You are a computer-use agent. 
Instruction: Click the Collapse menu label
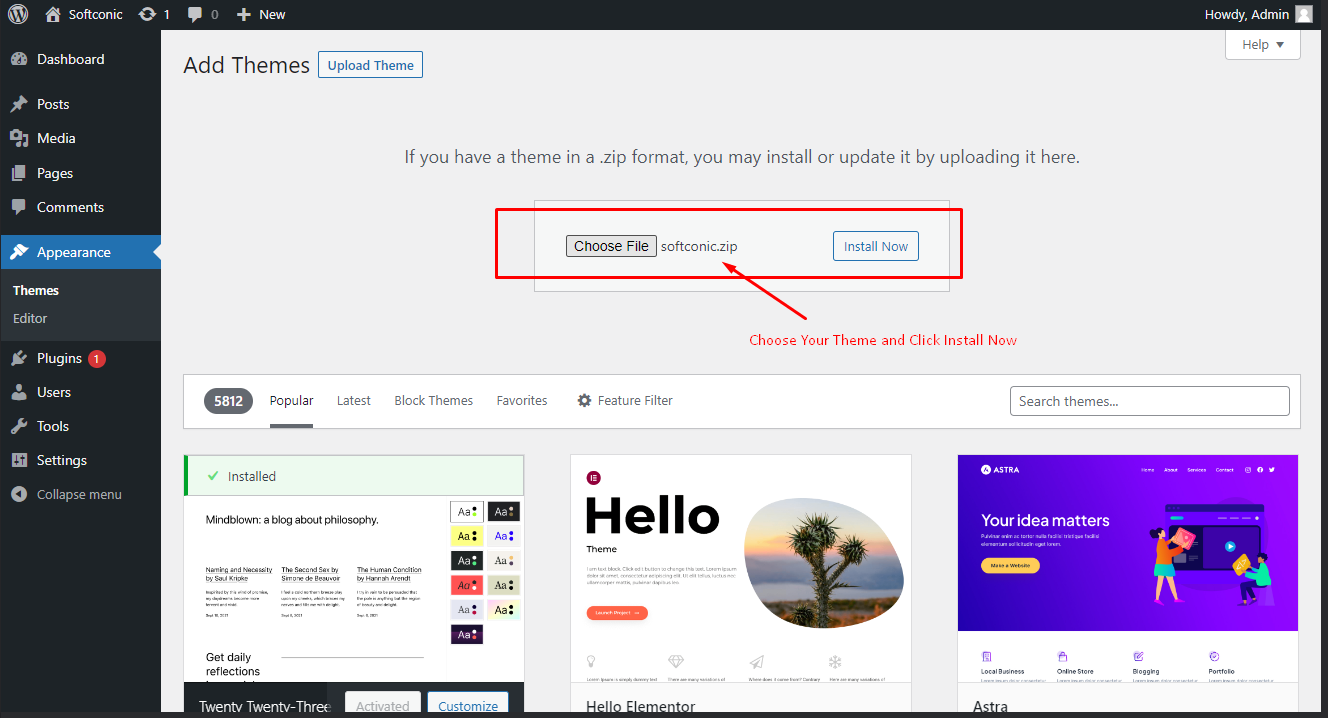pos(79,494)
